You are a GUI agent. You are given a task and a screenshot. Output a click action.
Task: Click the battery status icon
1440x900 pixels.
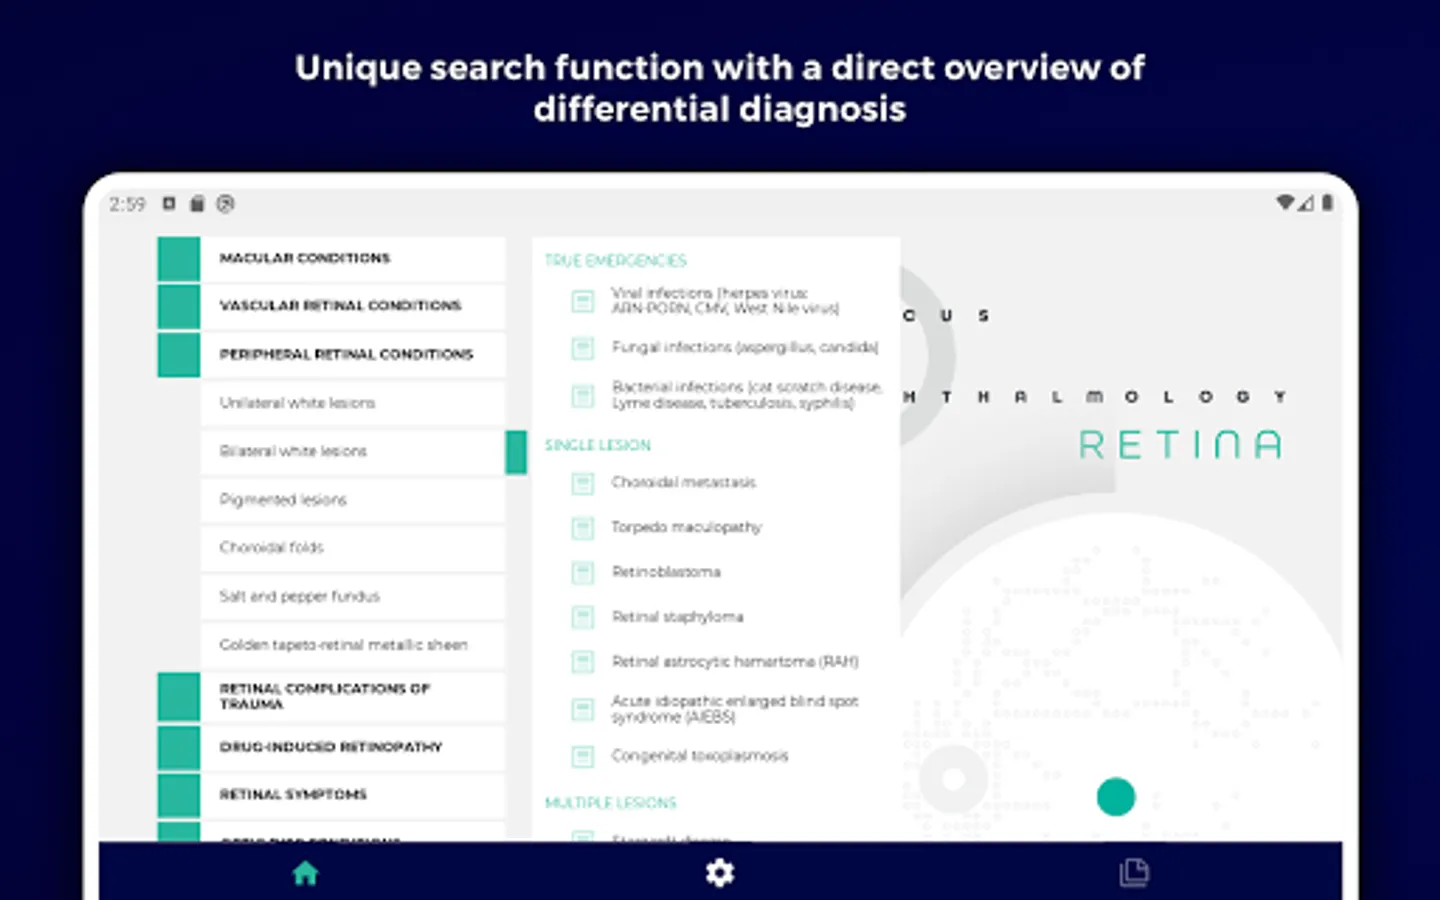[1327, 203]
